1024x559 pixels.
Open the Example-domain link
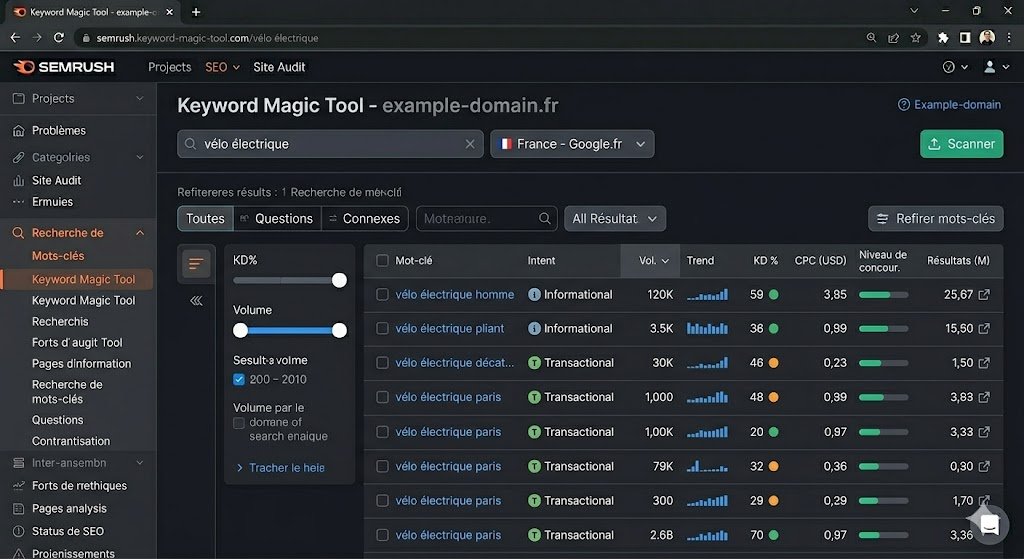(x=957, y=104)
